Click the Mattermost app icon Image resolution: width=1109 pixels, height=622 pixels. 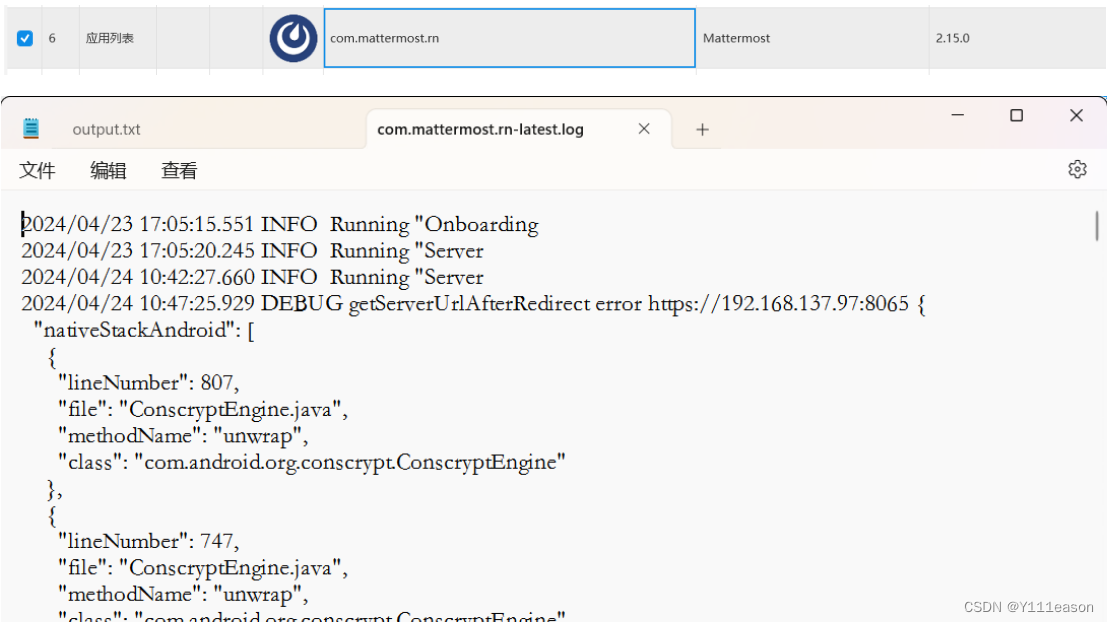(x=293, y=38)
